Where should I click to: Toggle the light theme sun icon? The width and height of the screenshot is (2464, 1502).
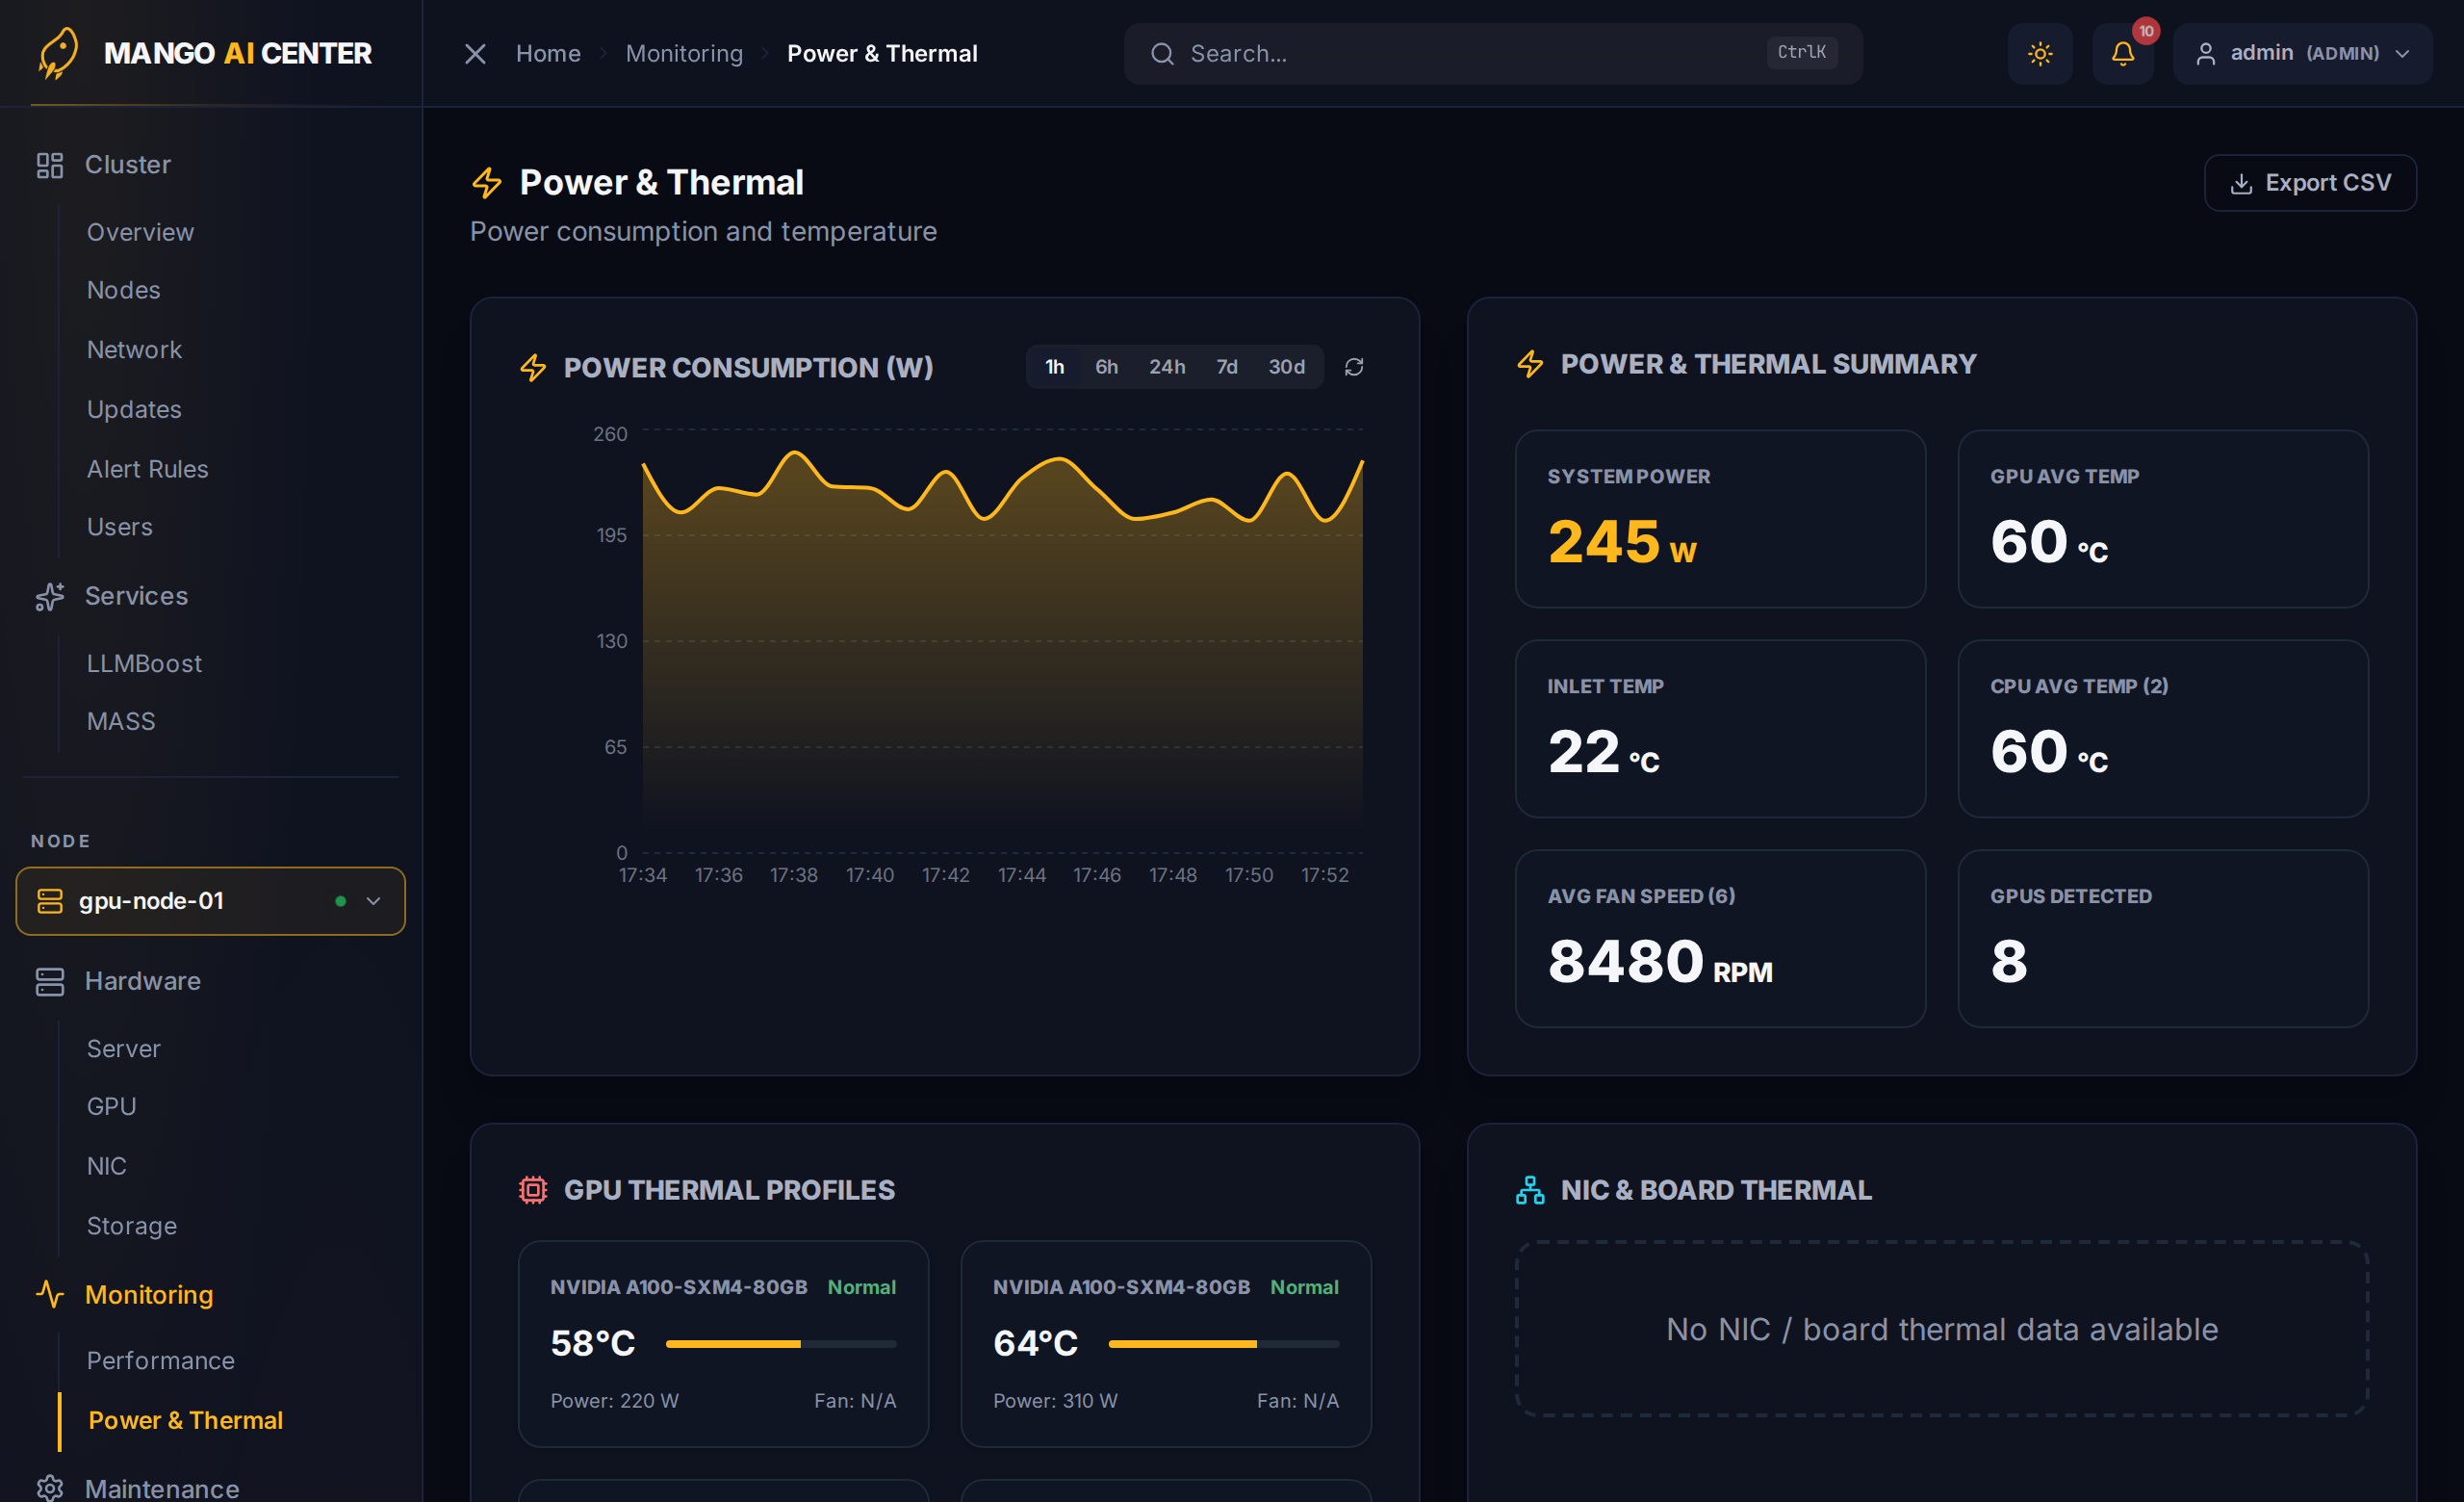(x=2040, y=54)
